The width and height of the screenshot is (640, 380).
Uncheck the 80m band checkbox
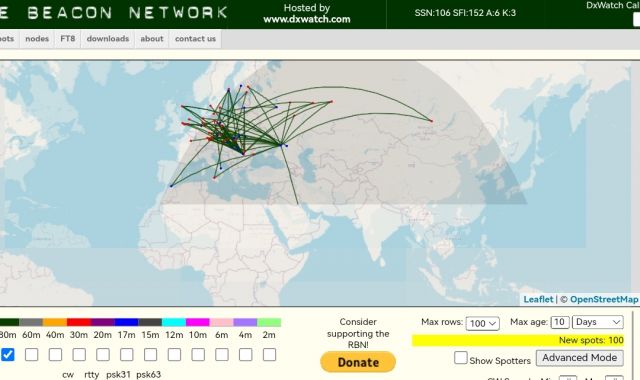pyautogui.click(x=8, y=354)
